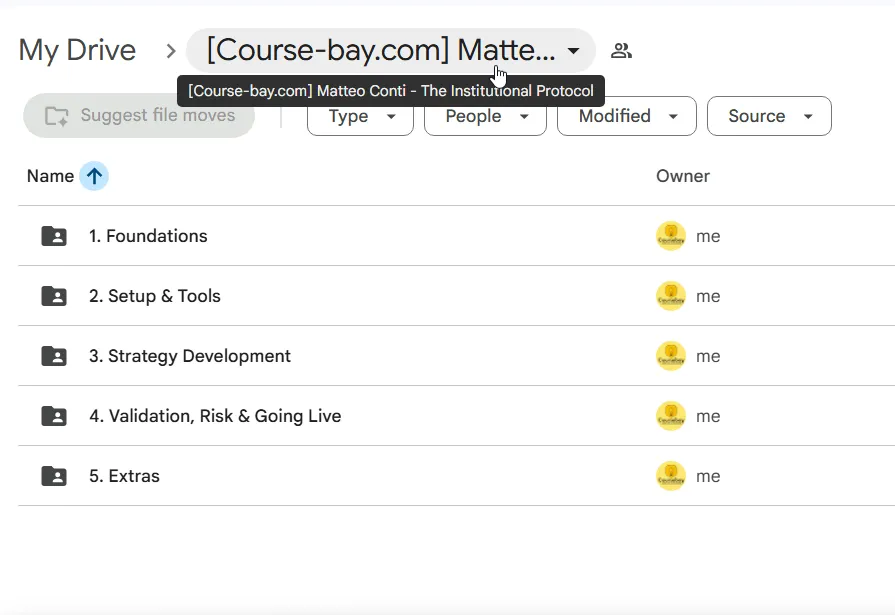Go back to My Drive
This screenshot has height=615, width=895.
point(77,50)
